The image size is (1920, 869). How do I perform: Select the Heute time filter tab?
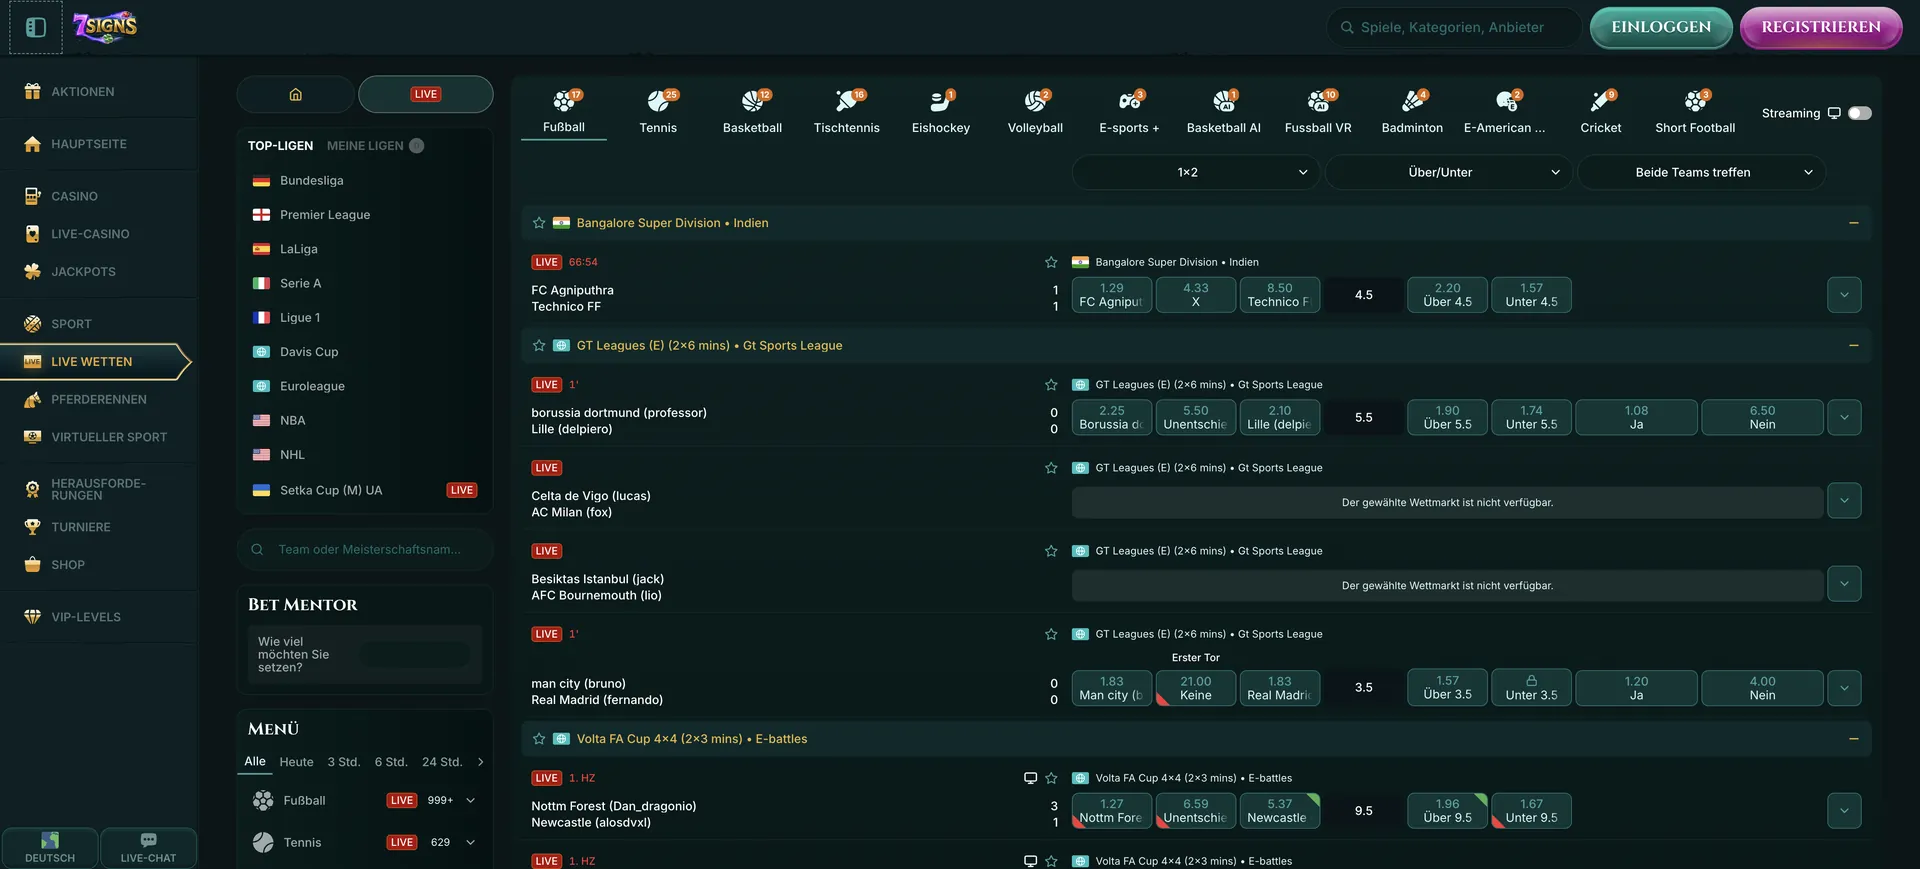(x=296, y=762)
